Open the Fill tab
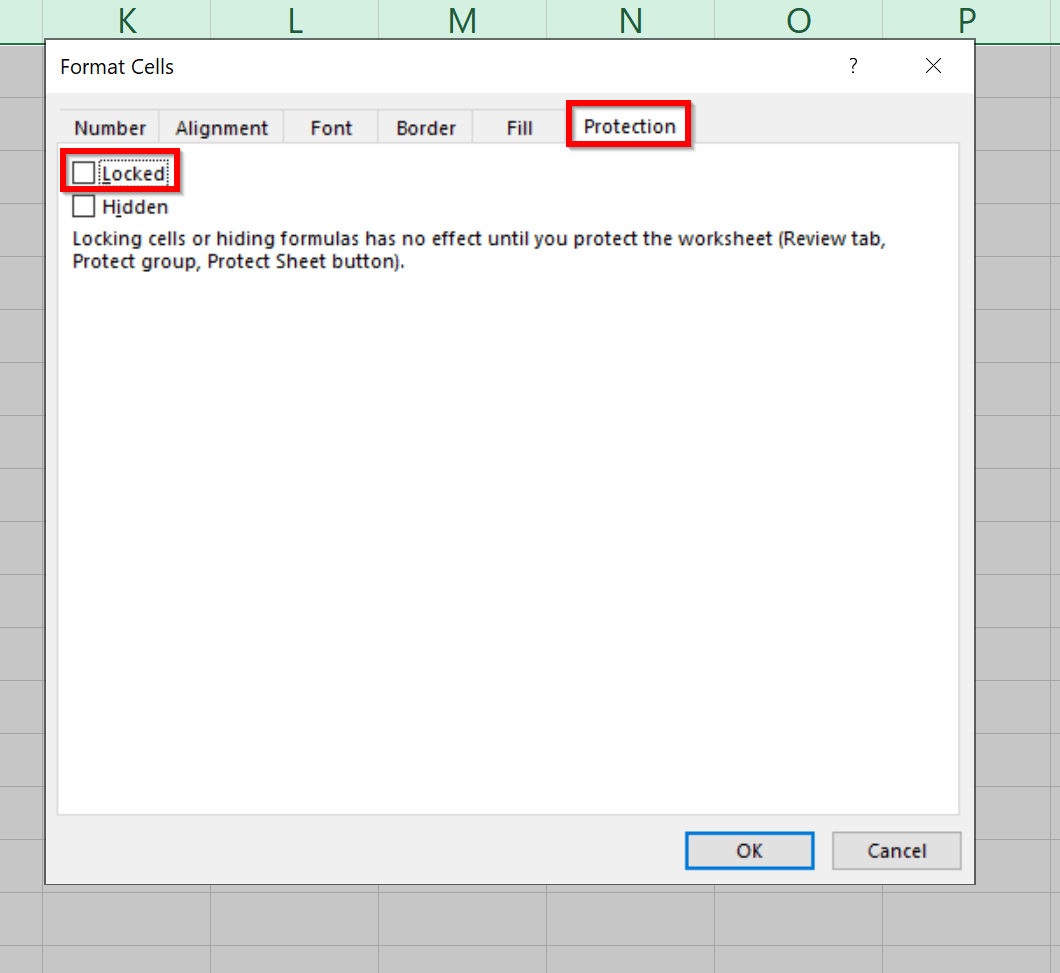Image resolution: width=1060 pixels, height=973 pixels. click(518, 127)
